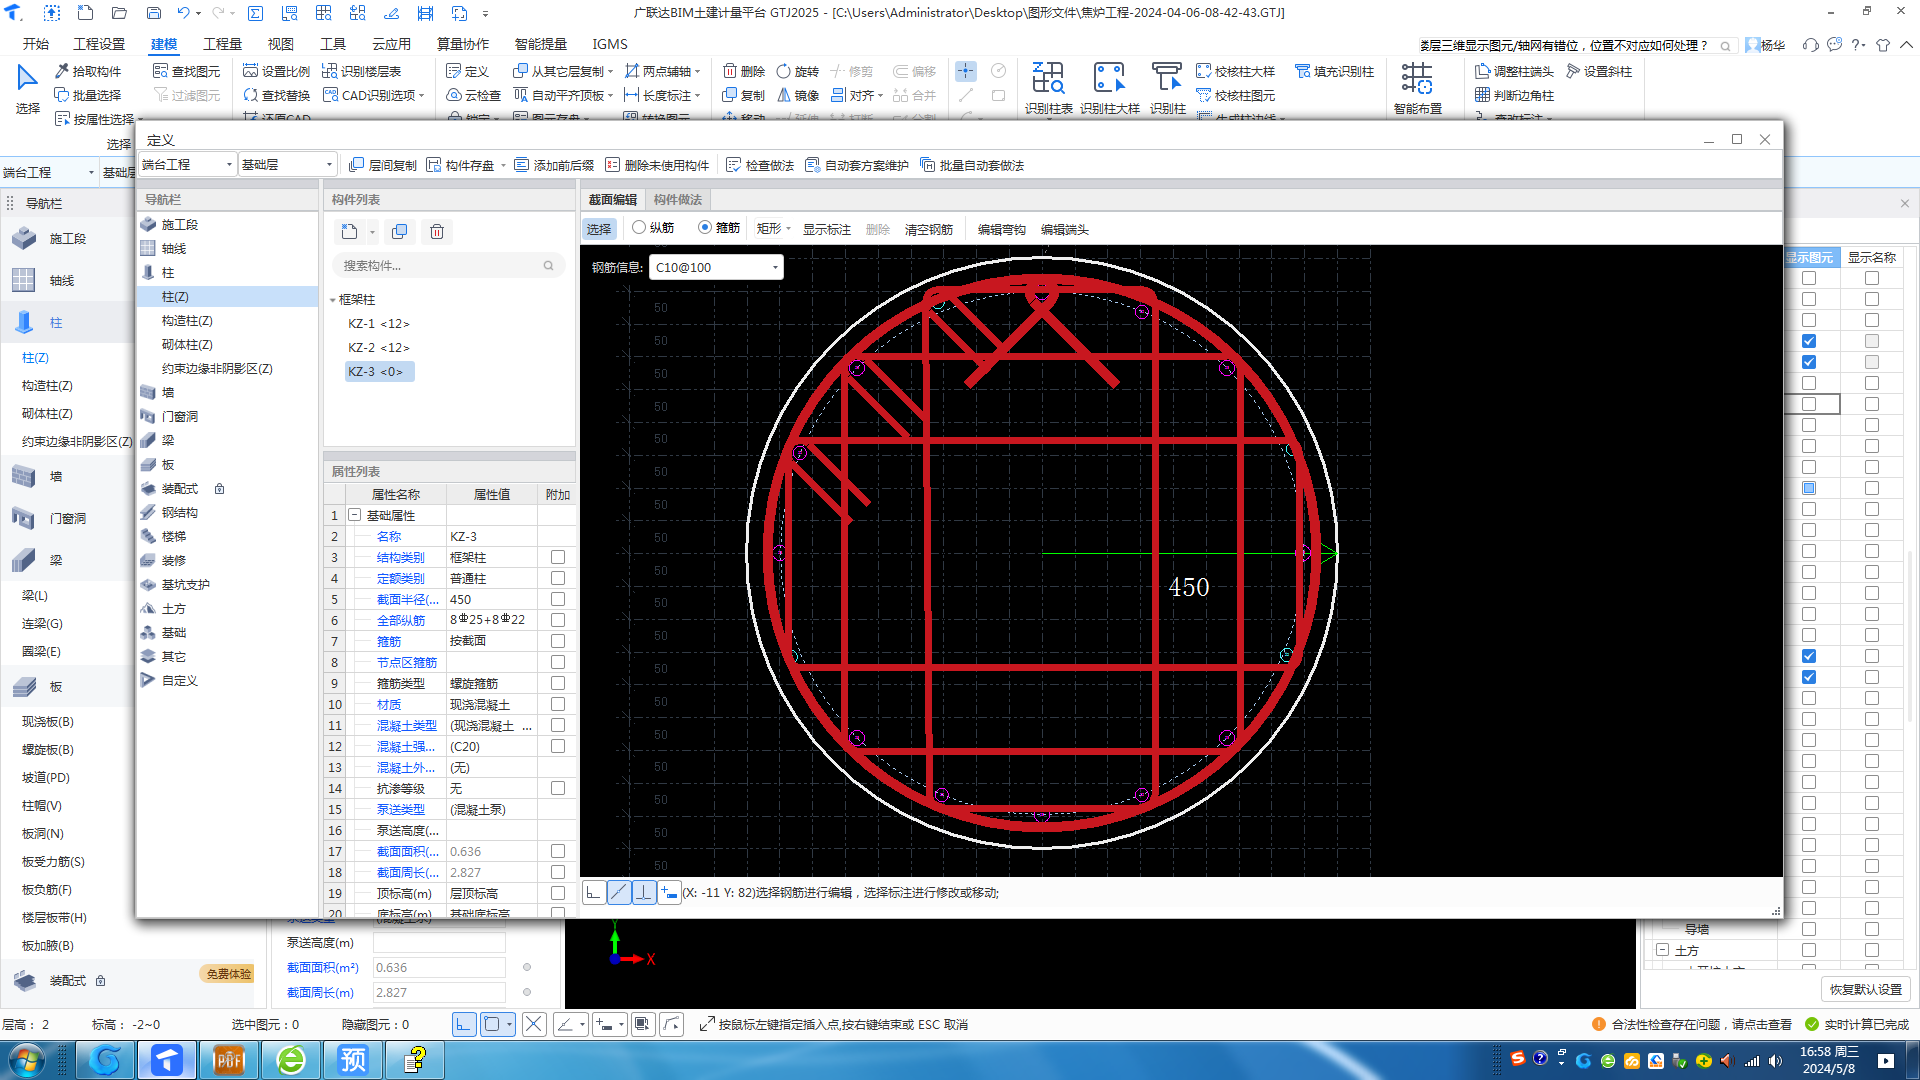Switch to the 截面编辑 tab
The height and width of the screenshot is (1080, 1920).
click(x=612, y=200)
